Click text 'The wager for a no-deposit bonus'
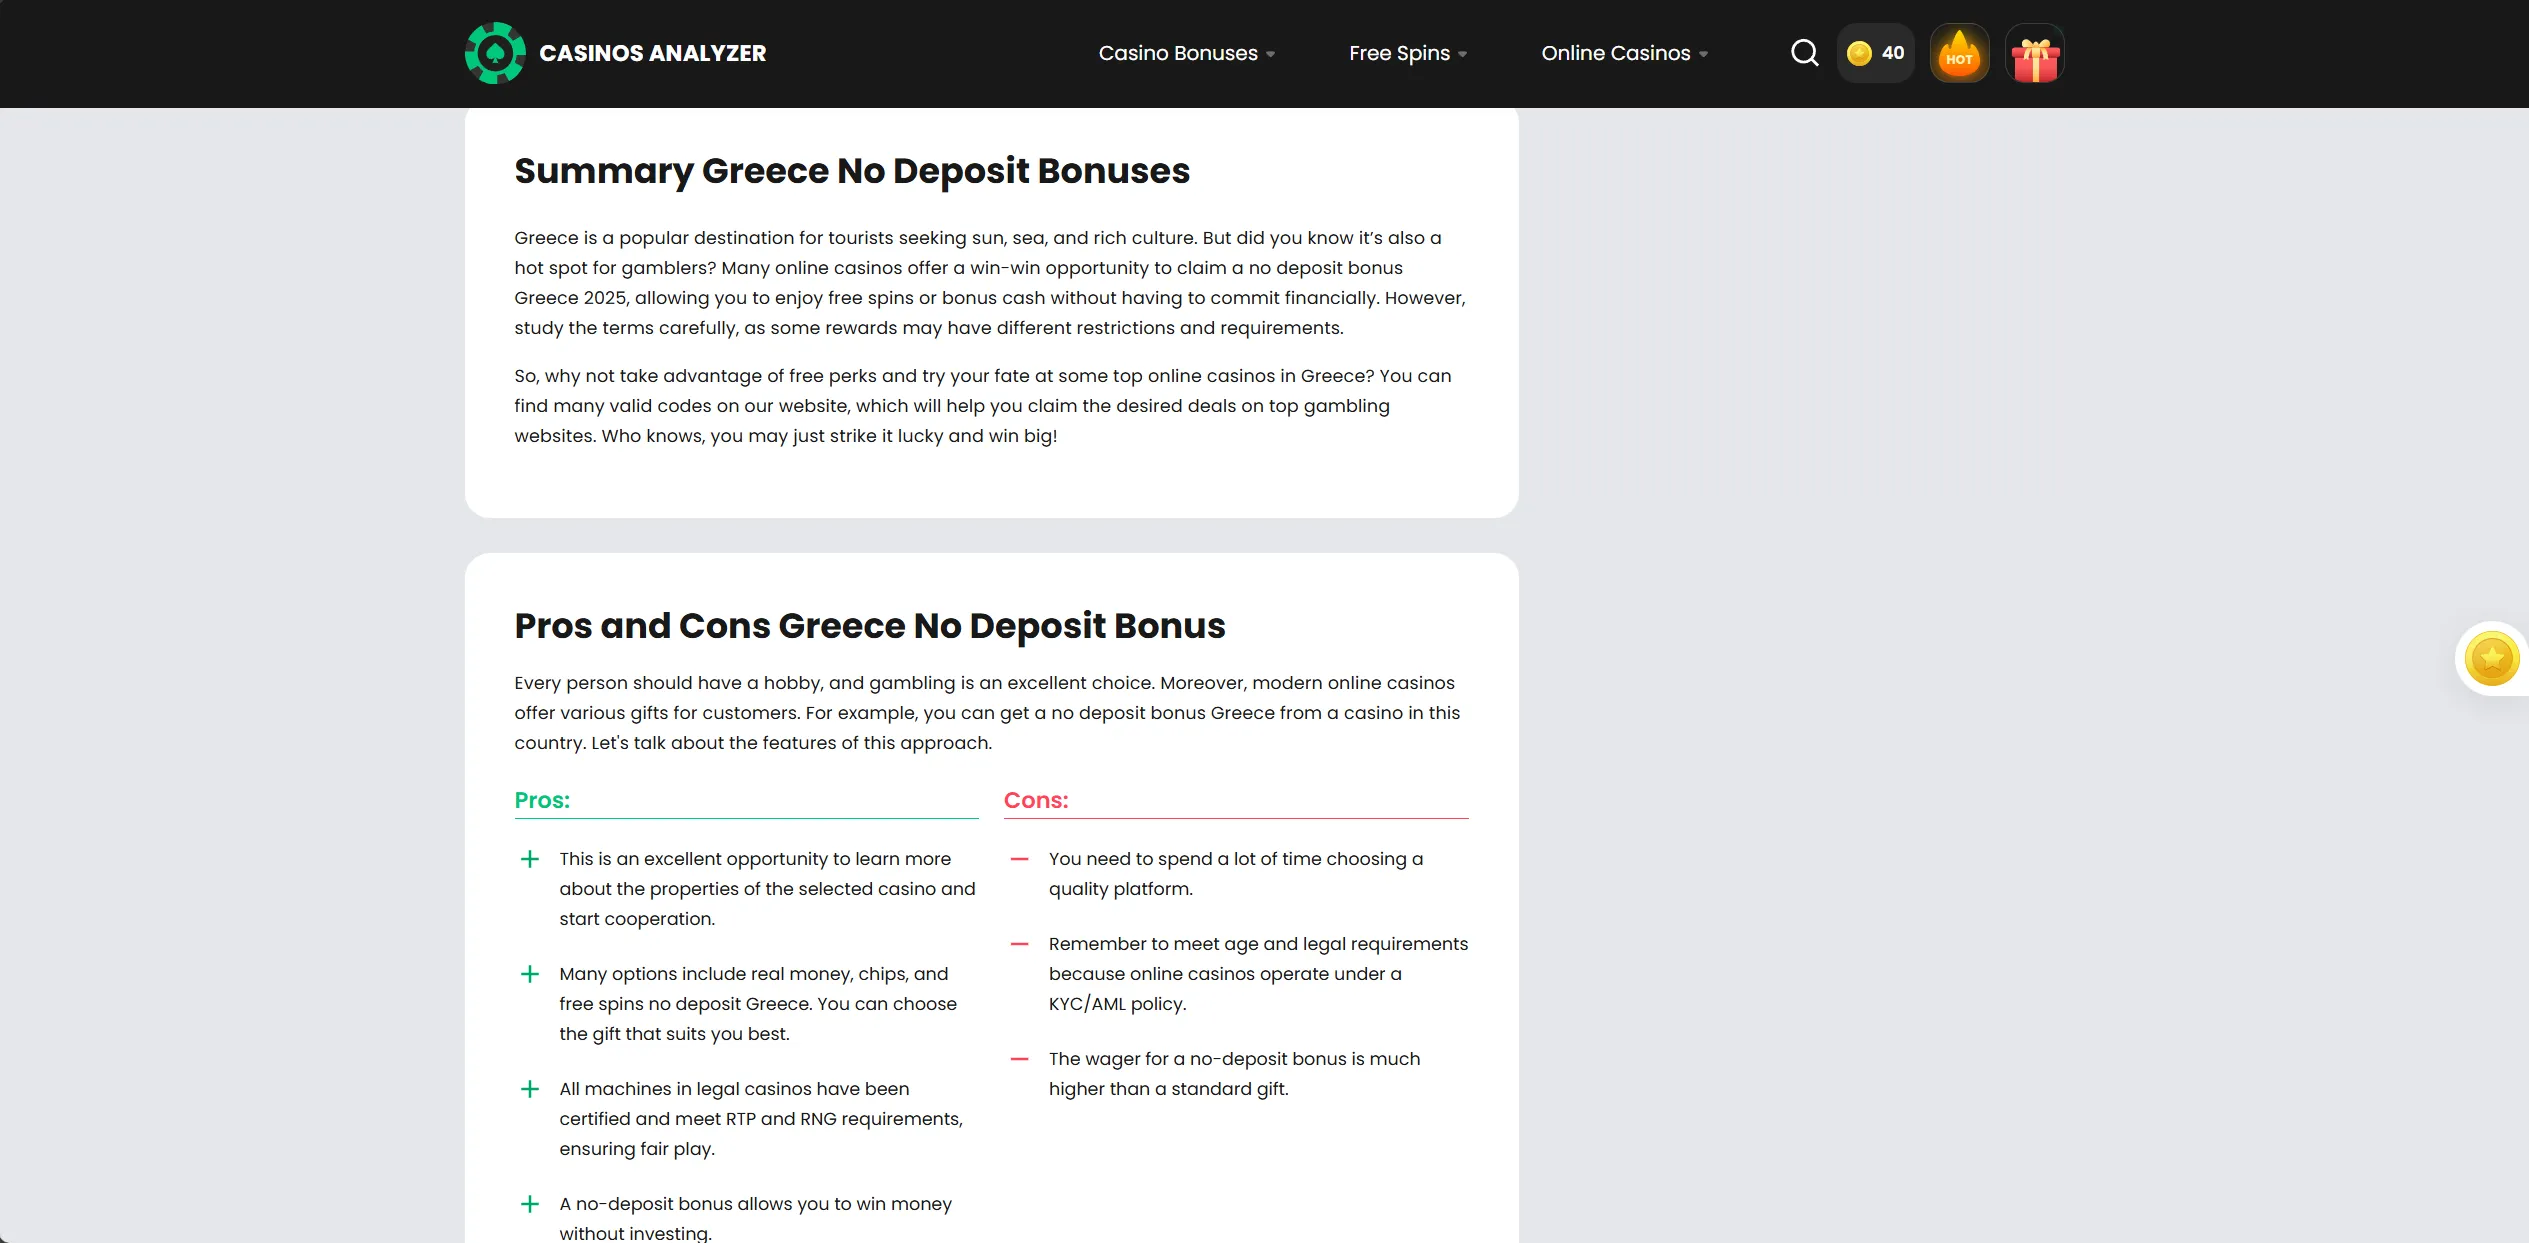Screen dimensions: 2529x1243 (1197, 1059)
